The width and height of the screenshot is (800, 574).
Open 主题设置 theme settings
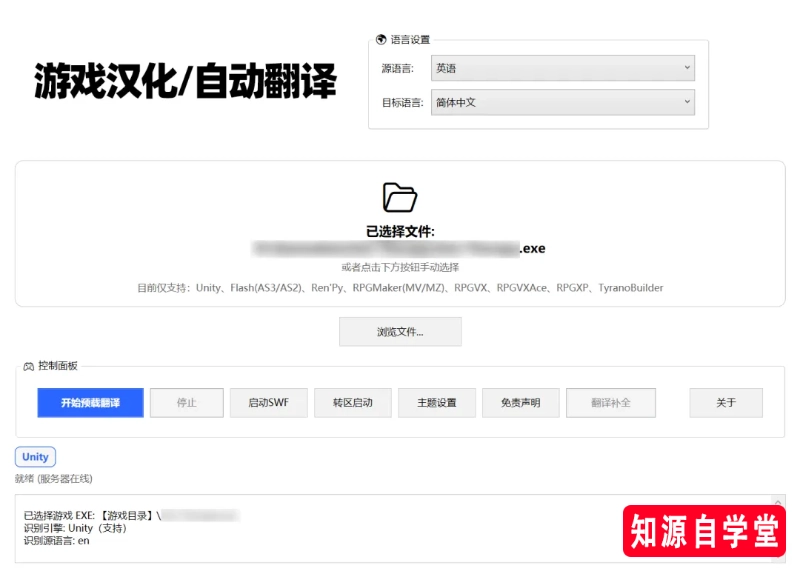(437, 403)
